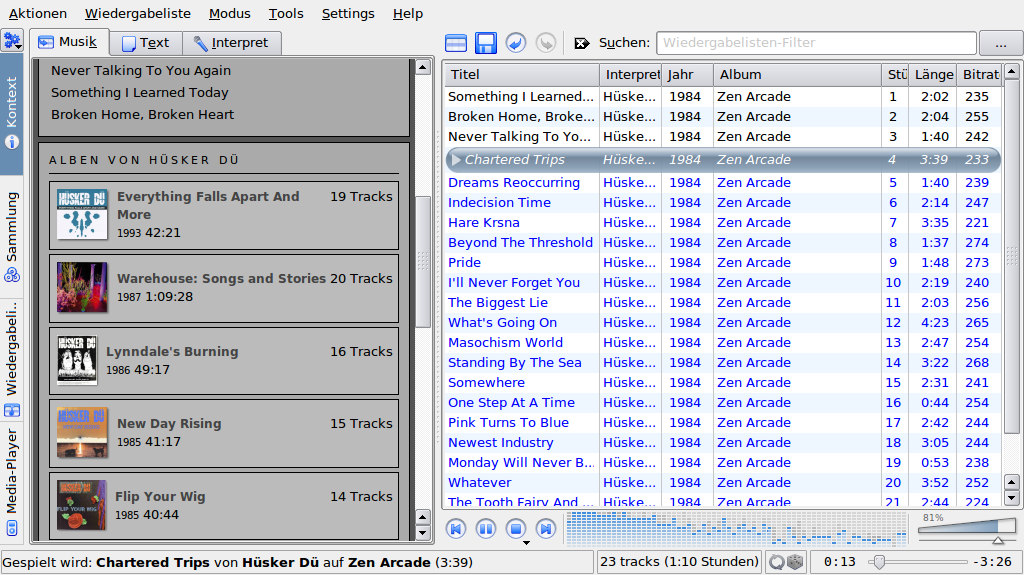The image size is (1024, 575).
Task: Click the Sammlung sidebar tab icon
Action: (12, 275)
